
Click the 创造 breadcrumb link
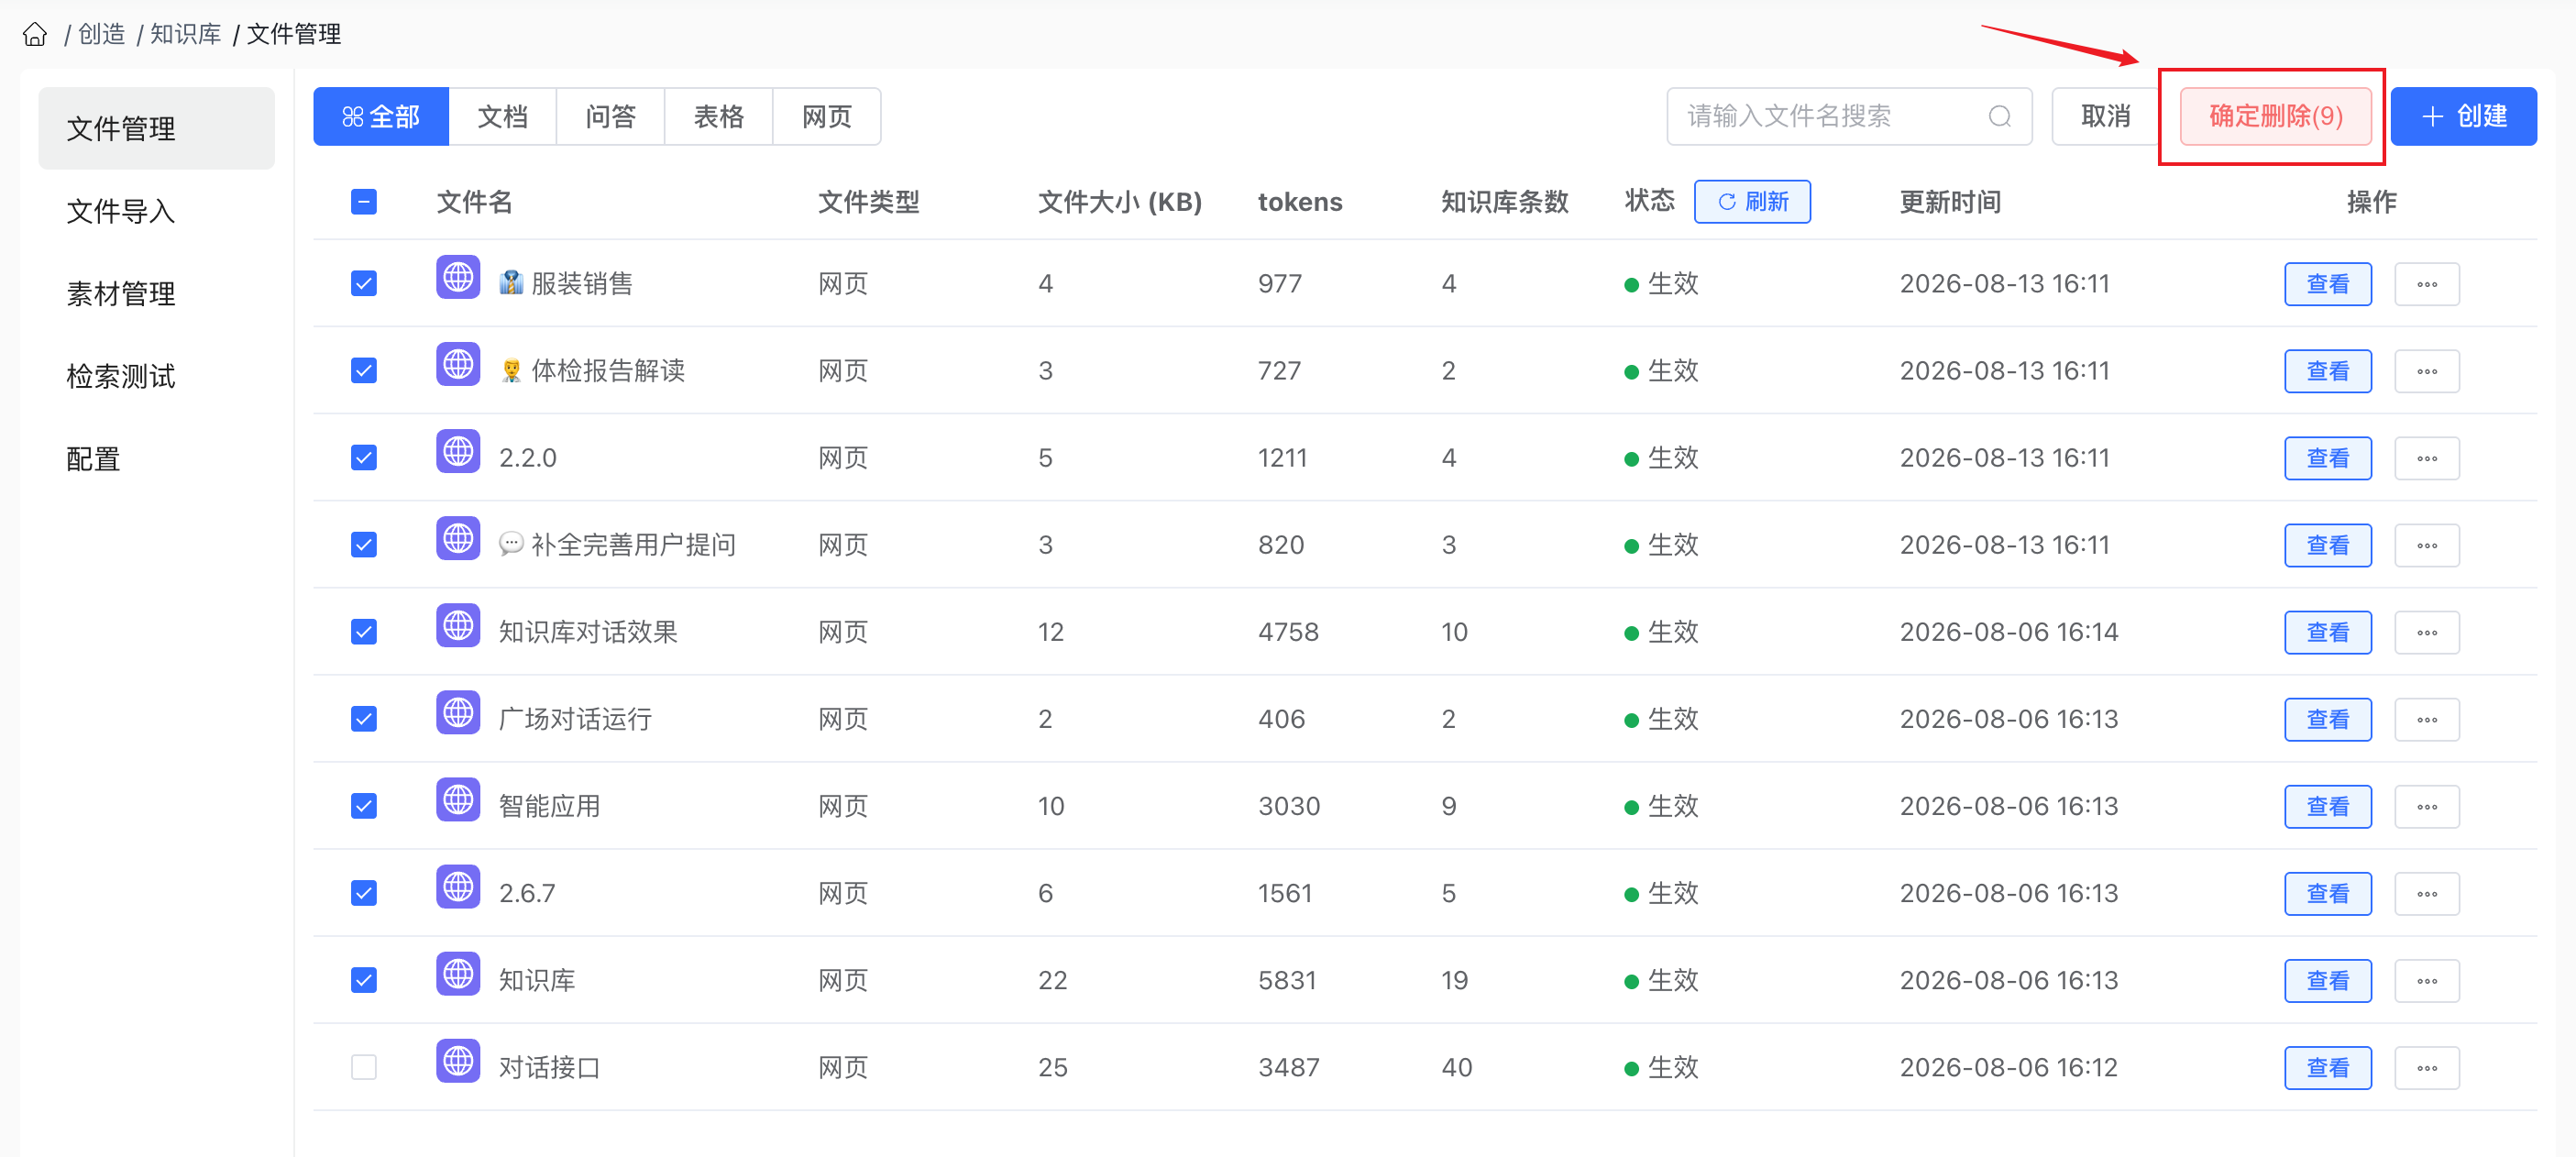coord(102,34)
